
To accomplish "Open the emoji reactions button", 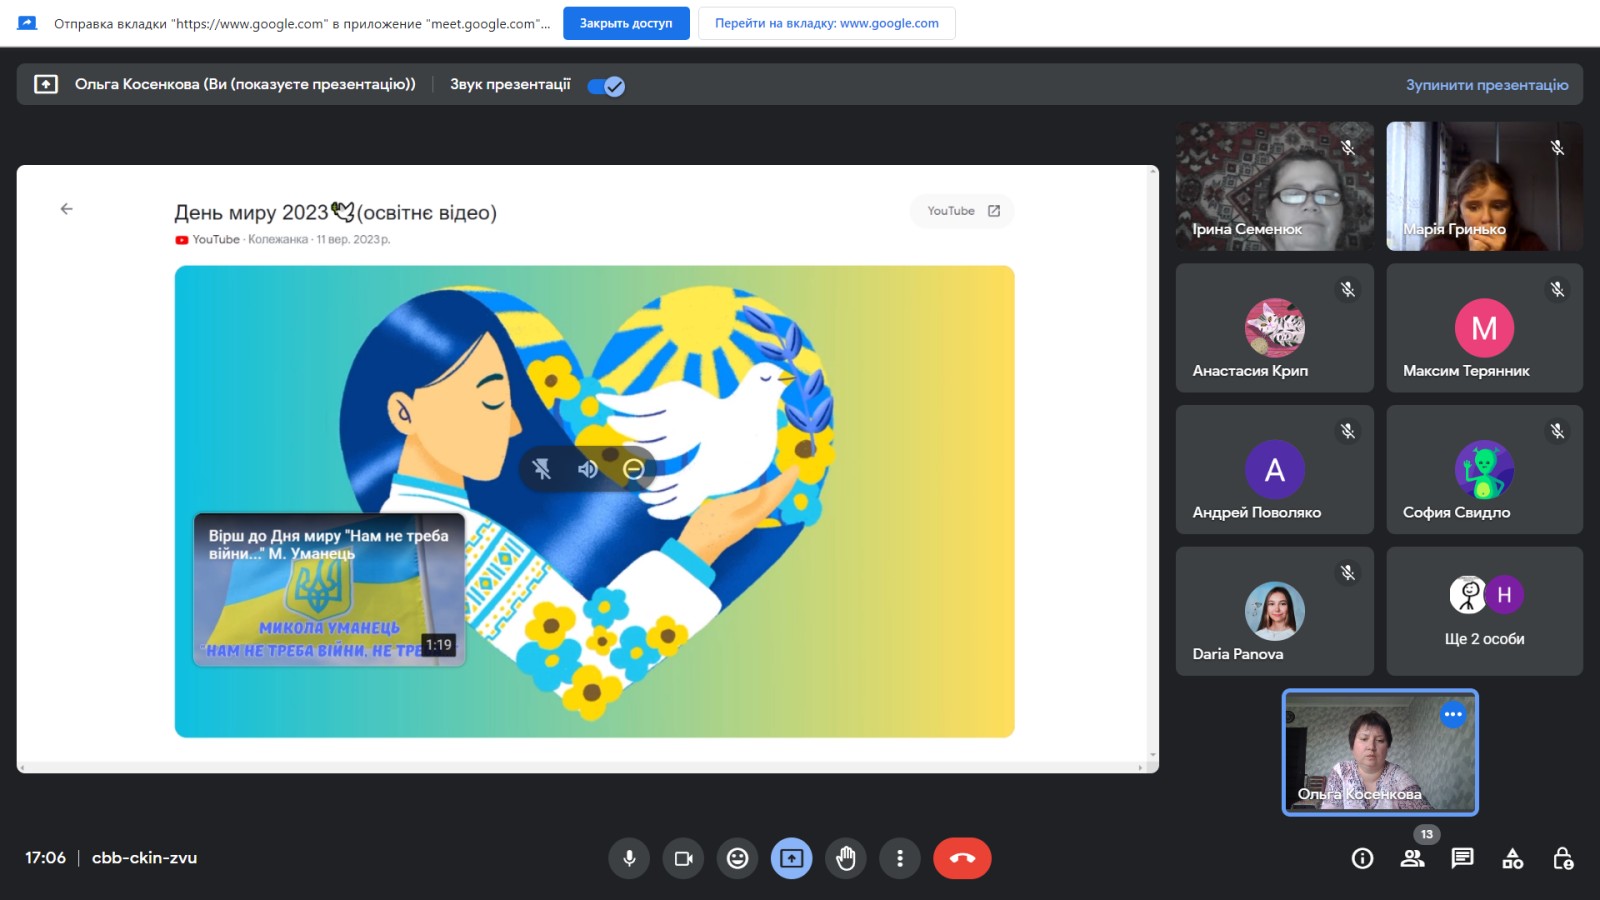I will tap(738, 858).
